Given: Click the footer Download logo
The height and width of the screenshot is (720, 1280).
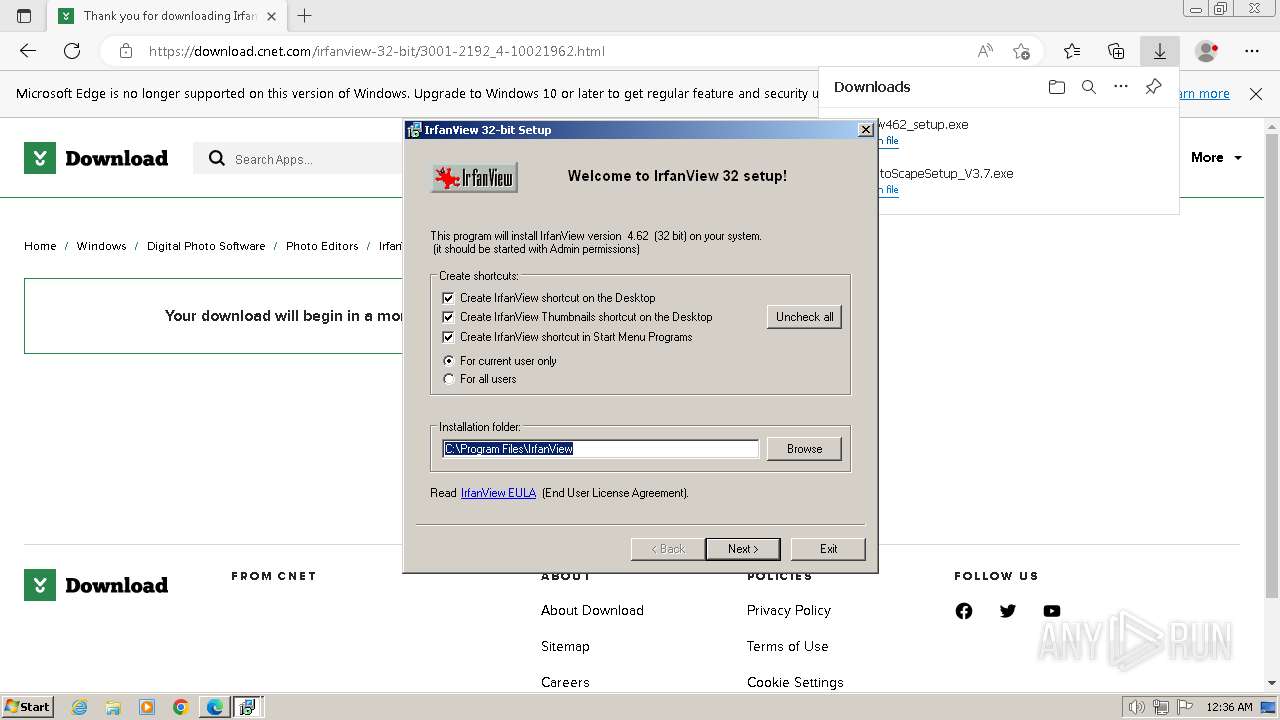Looking at the screenshot, I should [96, 585].
